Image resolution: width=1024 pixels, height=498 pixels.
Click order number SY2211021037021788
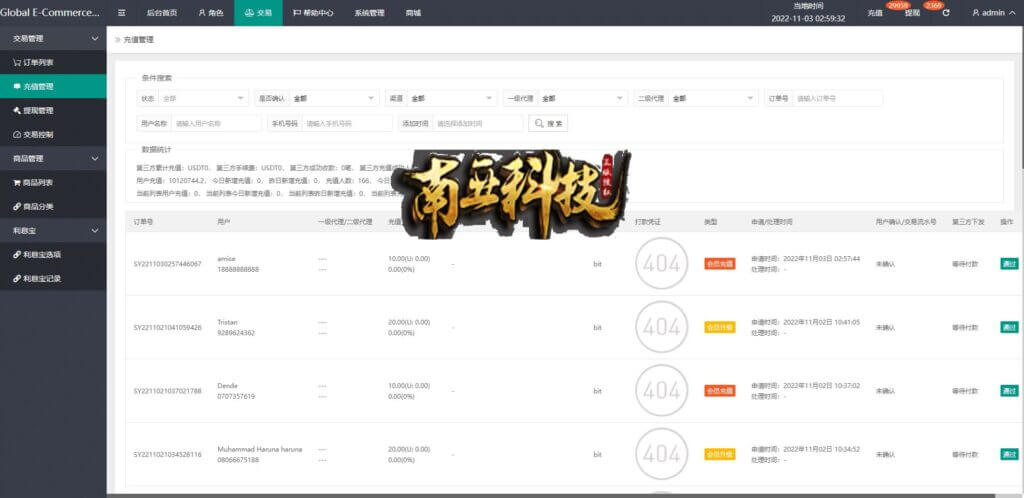pyautogui.click(x=167, y=391)
